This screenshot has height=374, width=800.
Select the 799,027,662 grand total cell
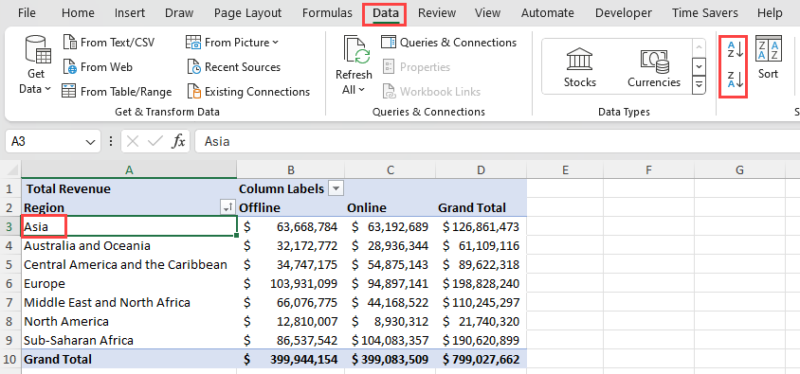pyautogui.click(x=481, y=359)
